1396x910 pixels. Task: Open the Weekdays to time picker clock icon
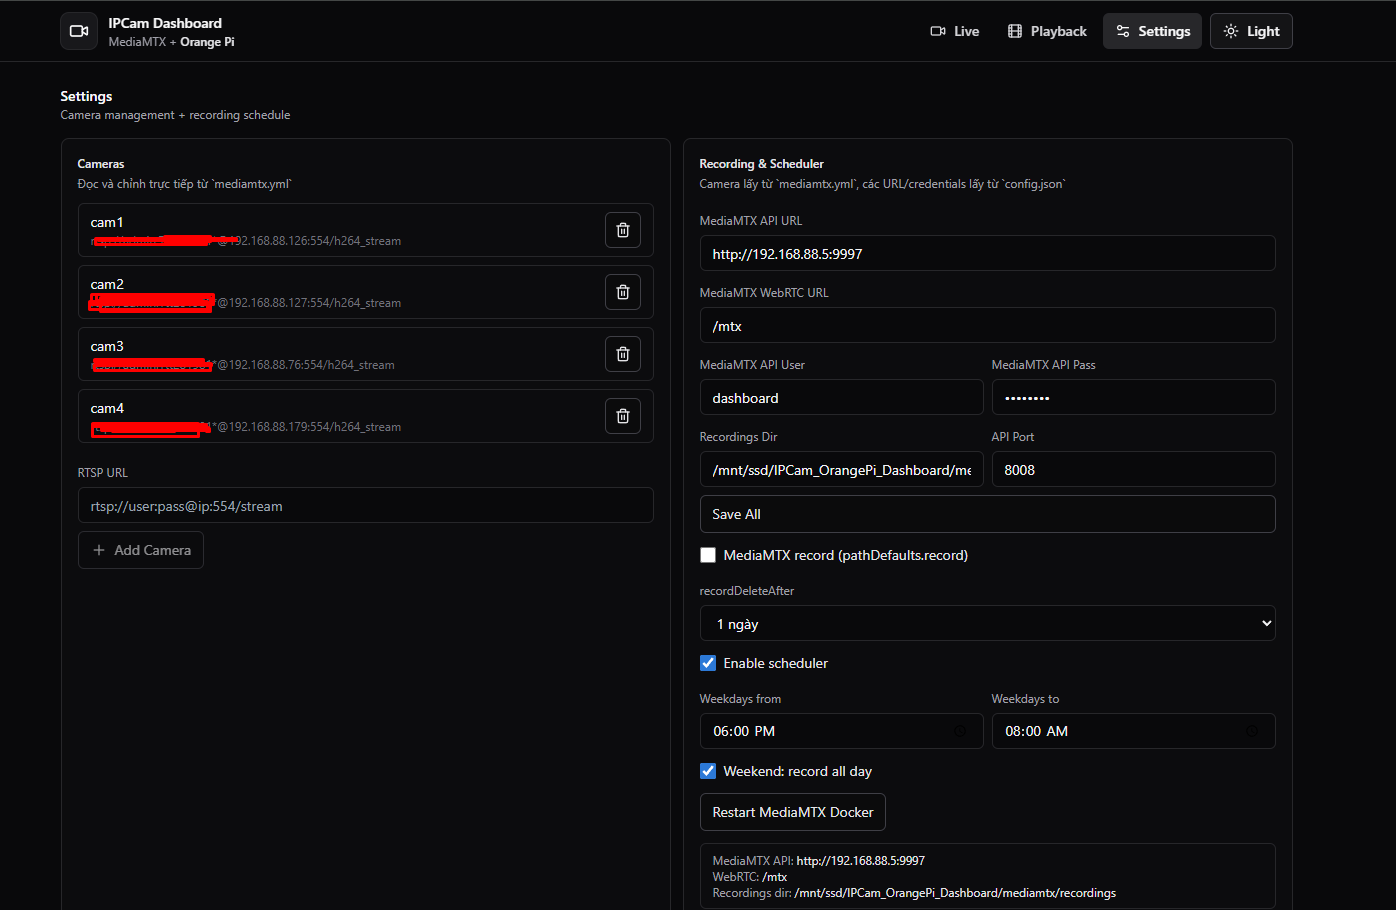click(x=1252, y=731)
